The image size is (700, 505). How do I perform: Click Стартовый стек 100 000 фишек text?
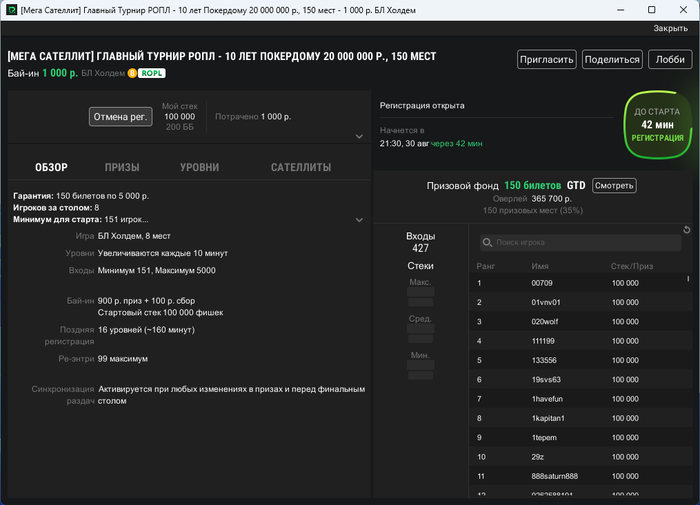tap(160, 313)
